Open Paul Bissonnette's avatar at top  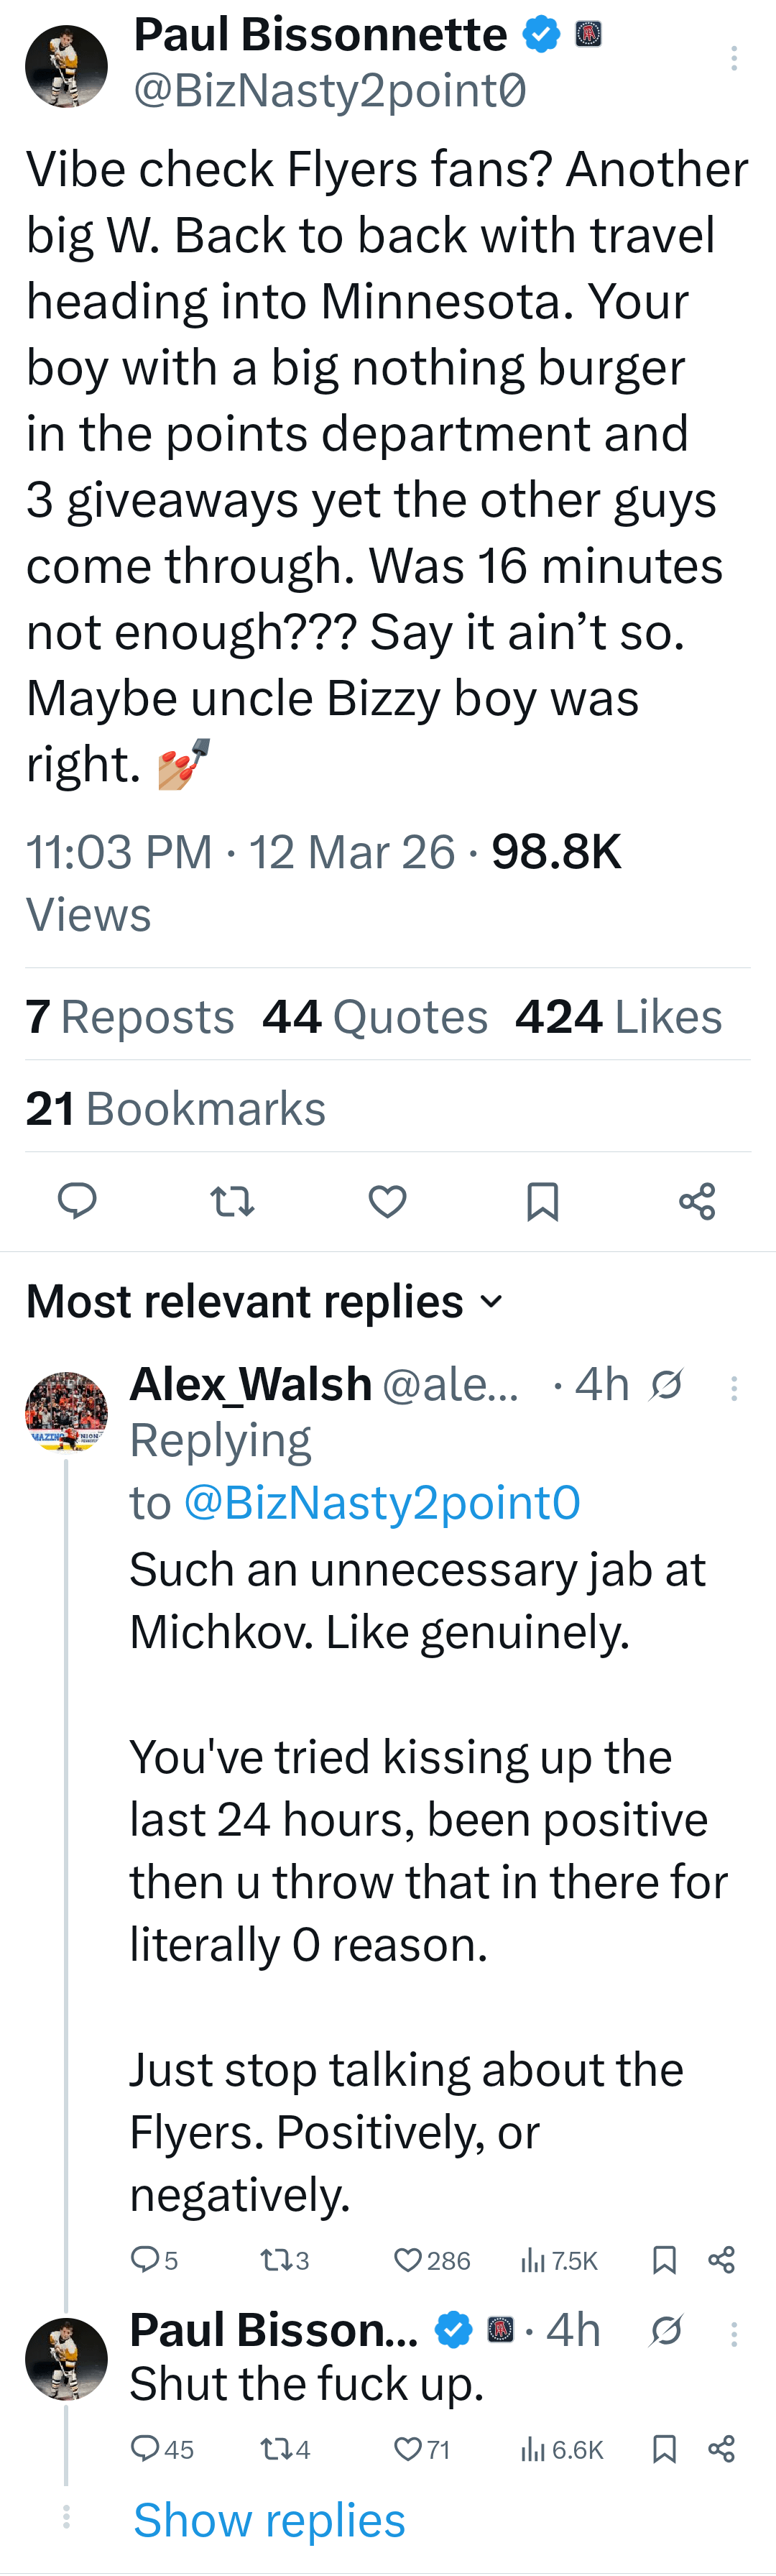(x=66, y=66)
